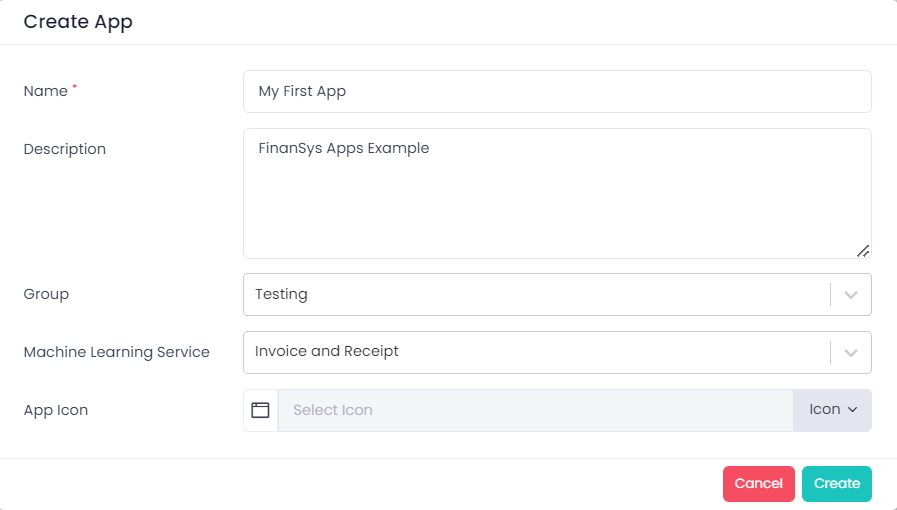Click the Machine Learning Service label
The height and width of the screenshot is (510, 897).
[x=116, y=352]
